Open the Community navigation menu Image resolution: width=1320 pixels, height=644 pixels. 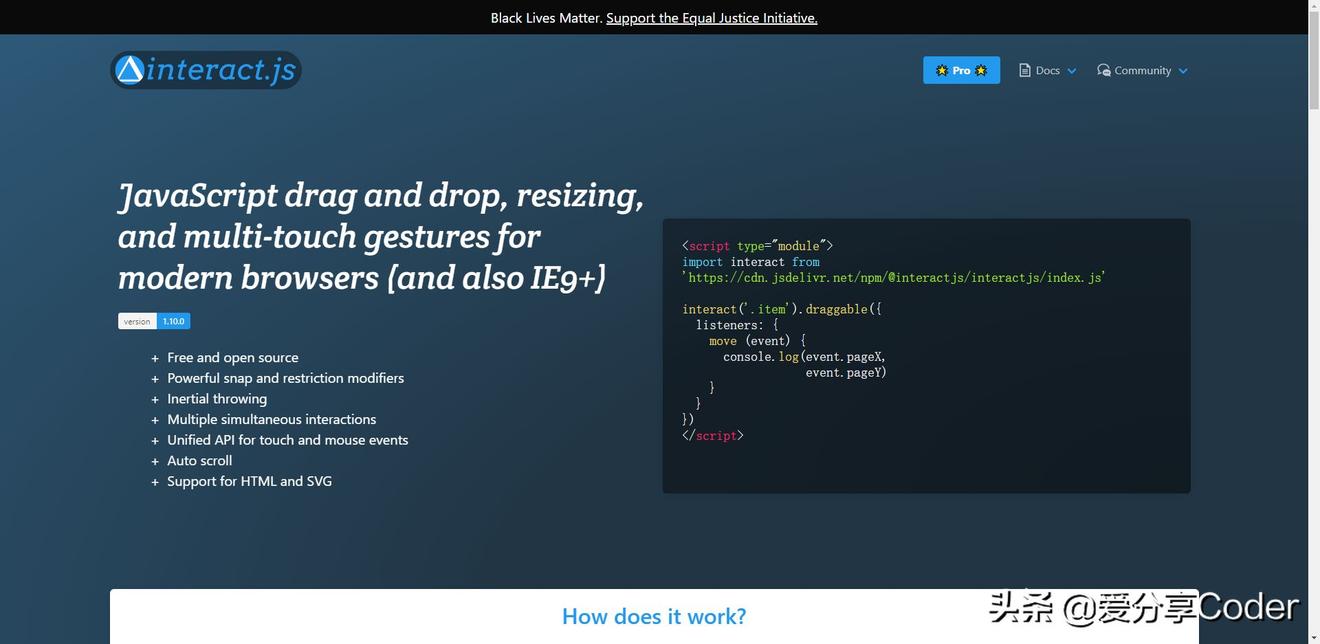(1142, 70)
